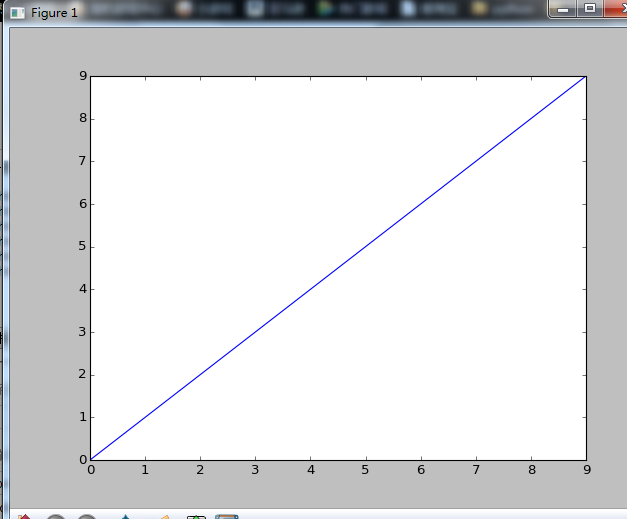The width and height of the screenshot is (627, 519).
Task: Click the Figure 1 window icon
Action: point(18,13)
